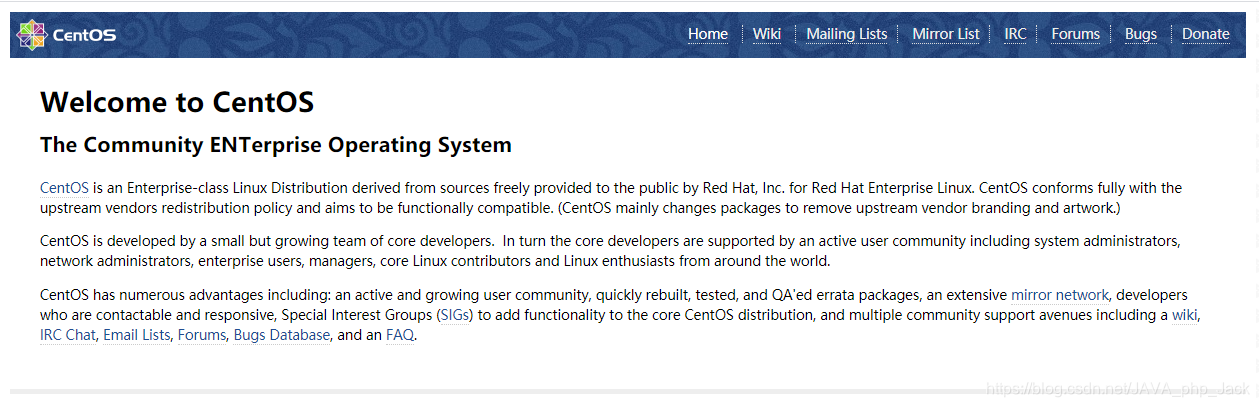Image resolution: width=1259 pixels, height=407 pixels.
Task: Visit Forums from the top navigation bar
Action: (1076, 34)
